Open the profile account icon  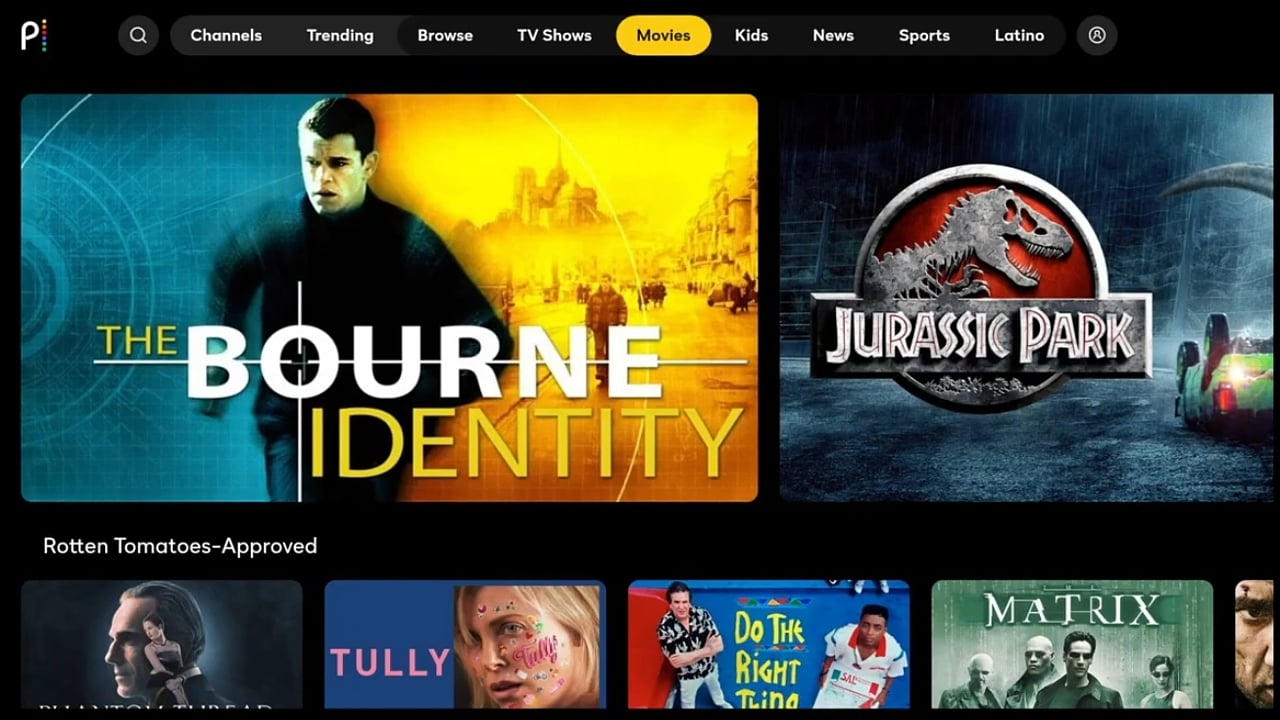tap(1097, 35)
